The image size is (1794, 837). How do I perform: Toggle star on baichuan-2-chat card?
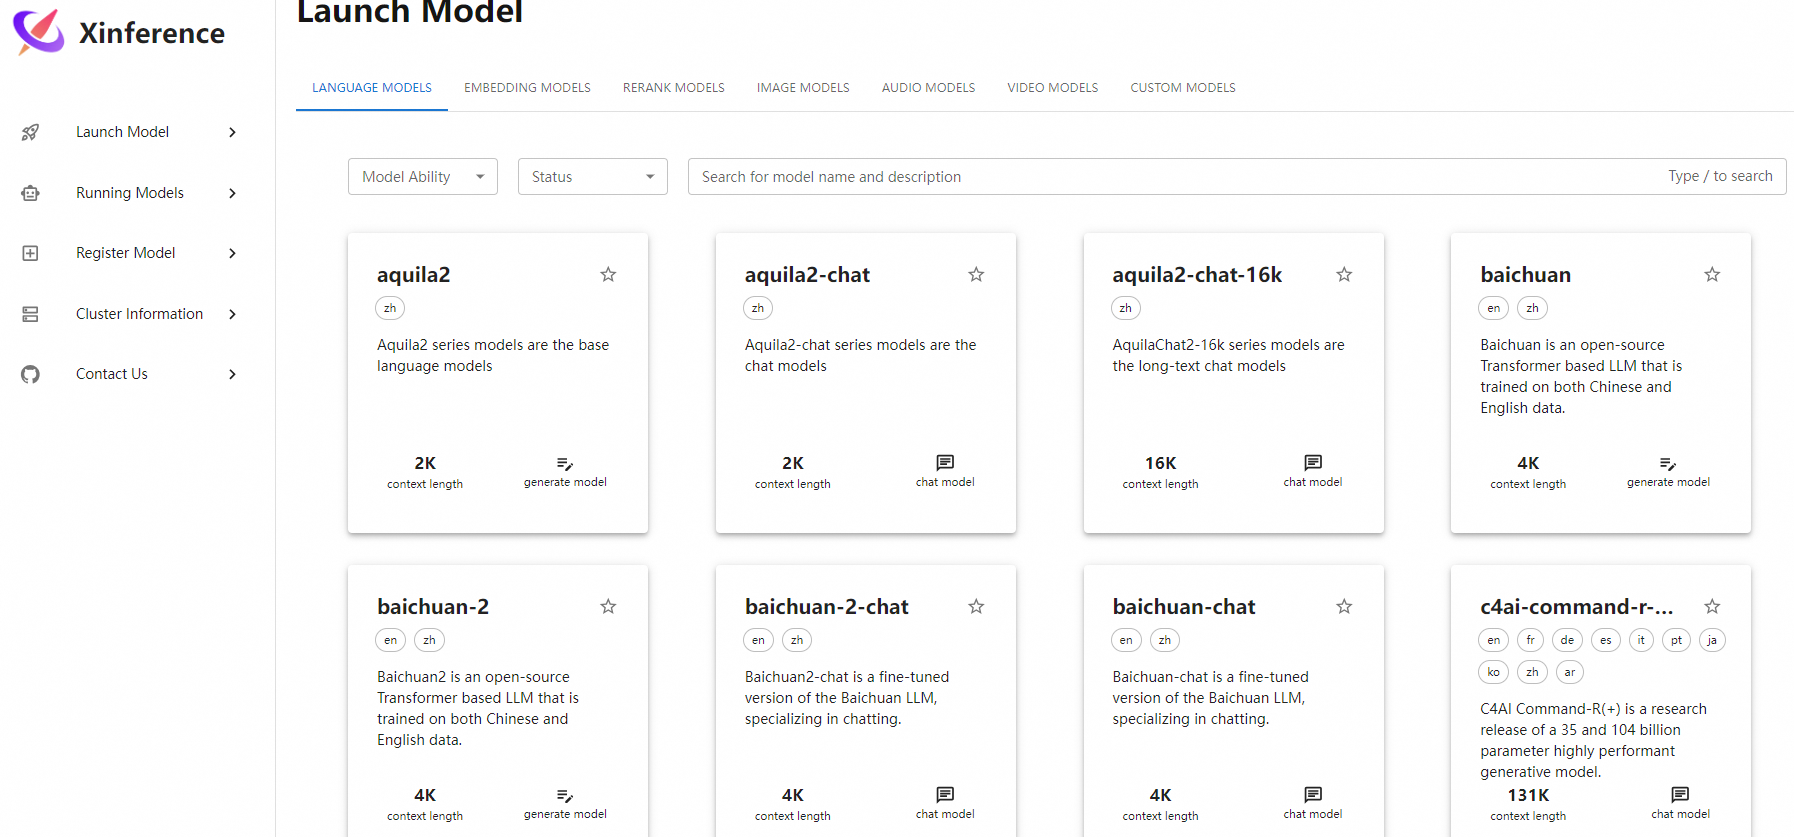(976, 606)
